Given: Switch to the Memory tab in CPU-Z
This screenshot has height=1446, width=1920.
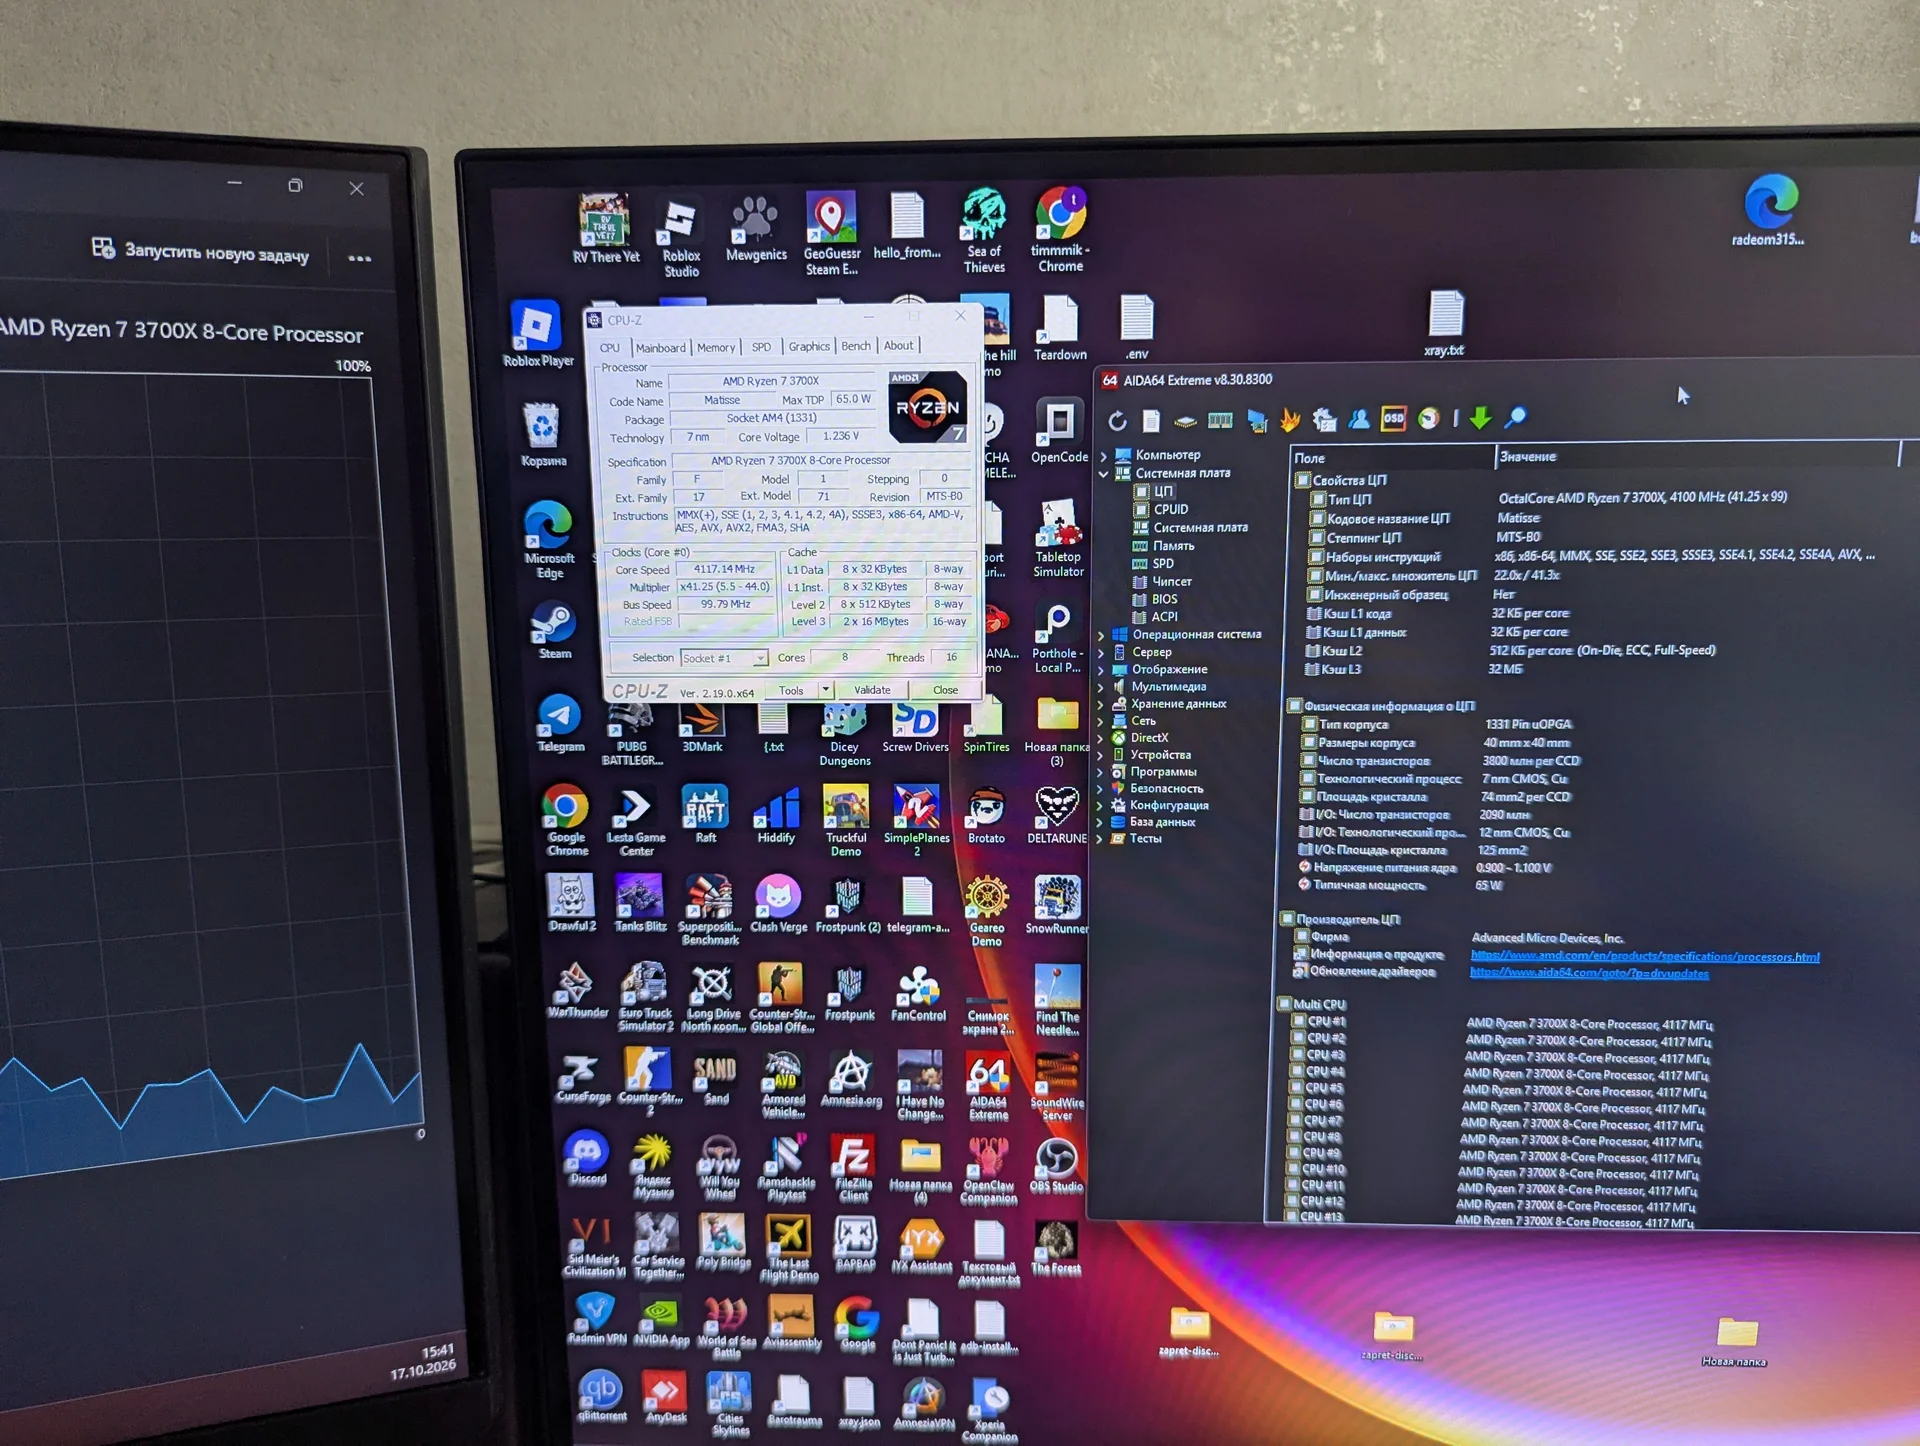Looking at the screenshot, I should tap(716, 347).
